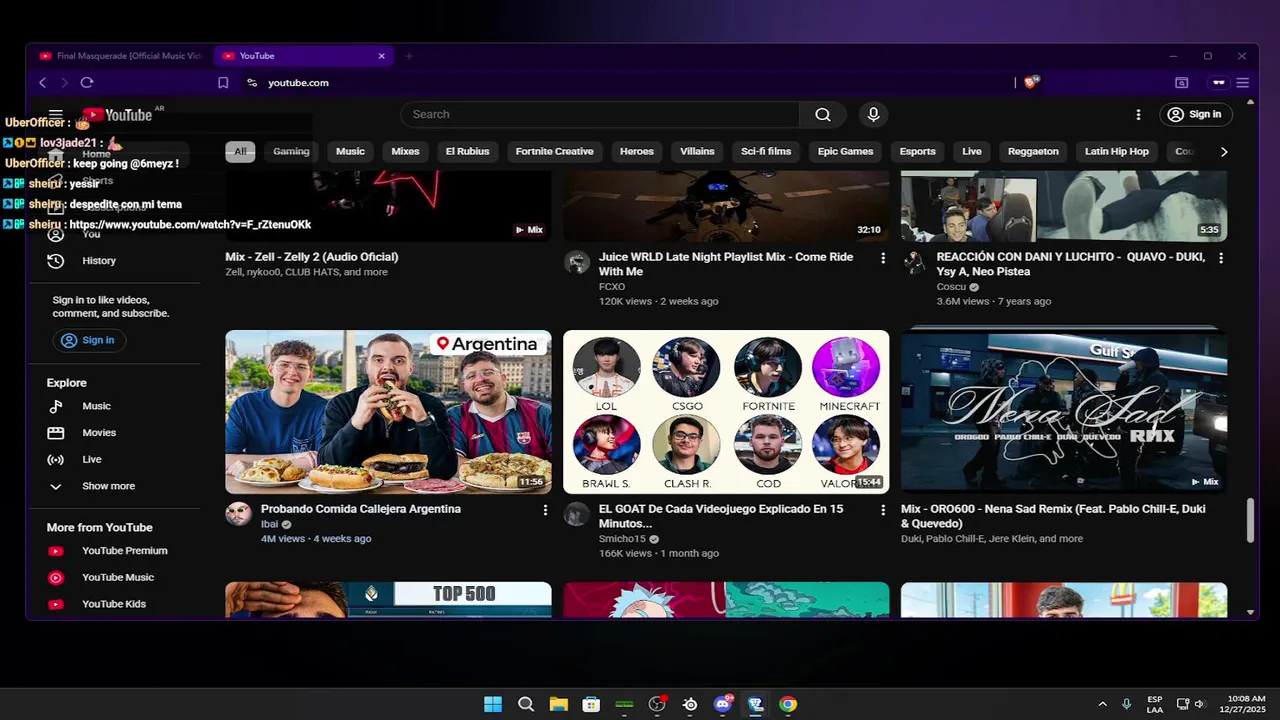1280x720 pixels.
Task: Open the browser main hamburger menu
Action: [x=1243, y=83]
